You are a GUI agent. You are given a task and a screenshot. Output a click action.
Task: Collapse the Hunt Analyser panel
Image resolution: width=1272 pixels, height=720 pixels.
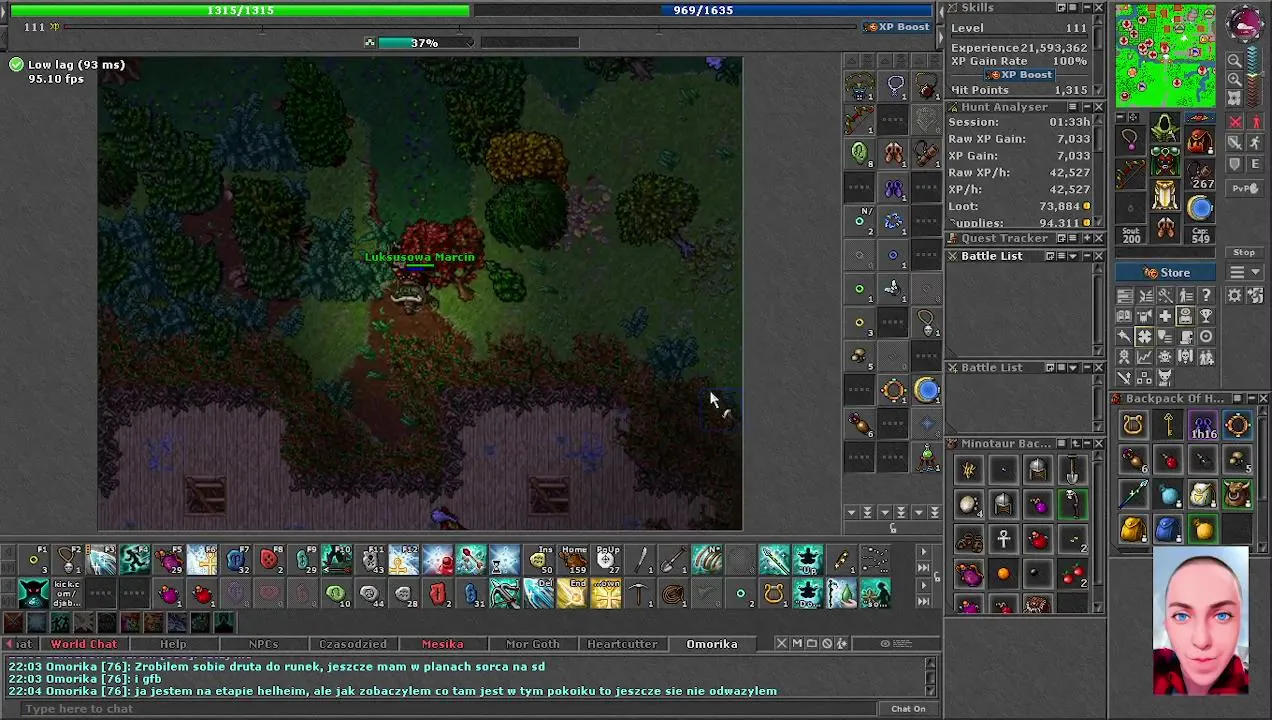[1086, 107]
